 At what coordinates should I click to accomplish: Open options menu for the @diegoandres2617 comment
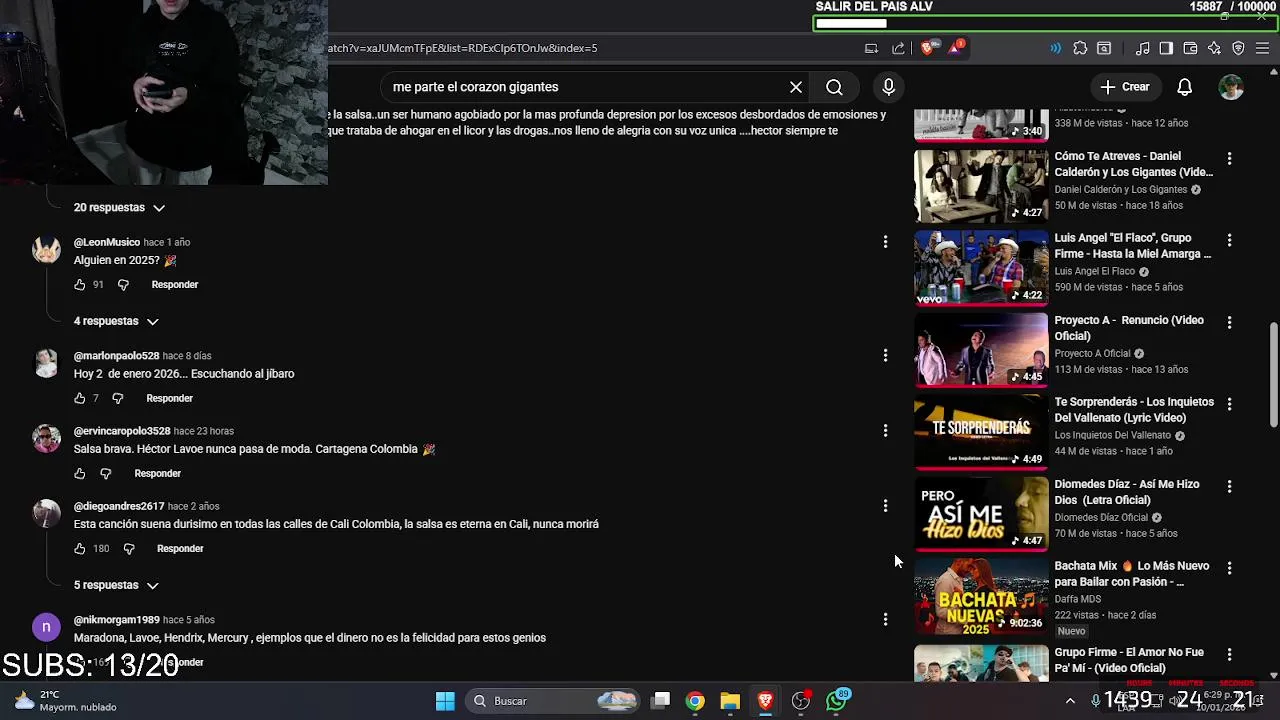coord(885,506)
